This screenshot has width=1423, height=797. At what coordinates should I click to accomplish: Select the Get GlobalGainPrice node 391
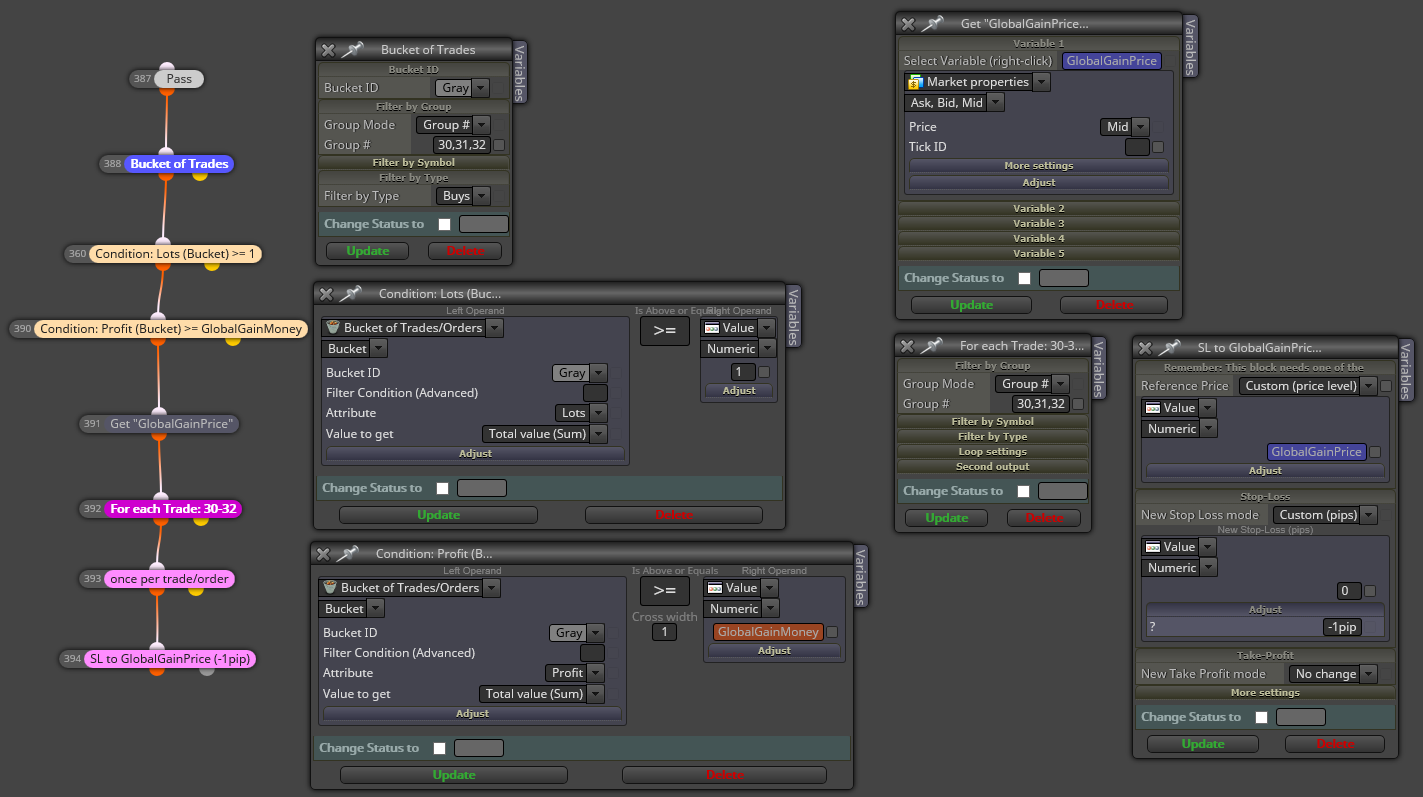coord(172,423)
